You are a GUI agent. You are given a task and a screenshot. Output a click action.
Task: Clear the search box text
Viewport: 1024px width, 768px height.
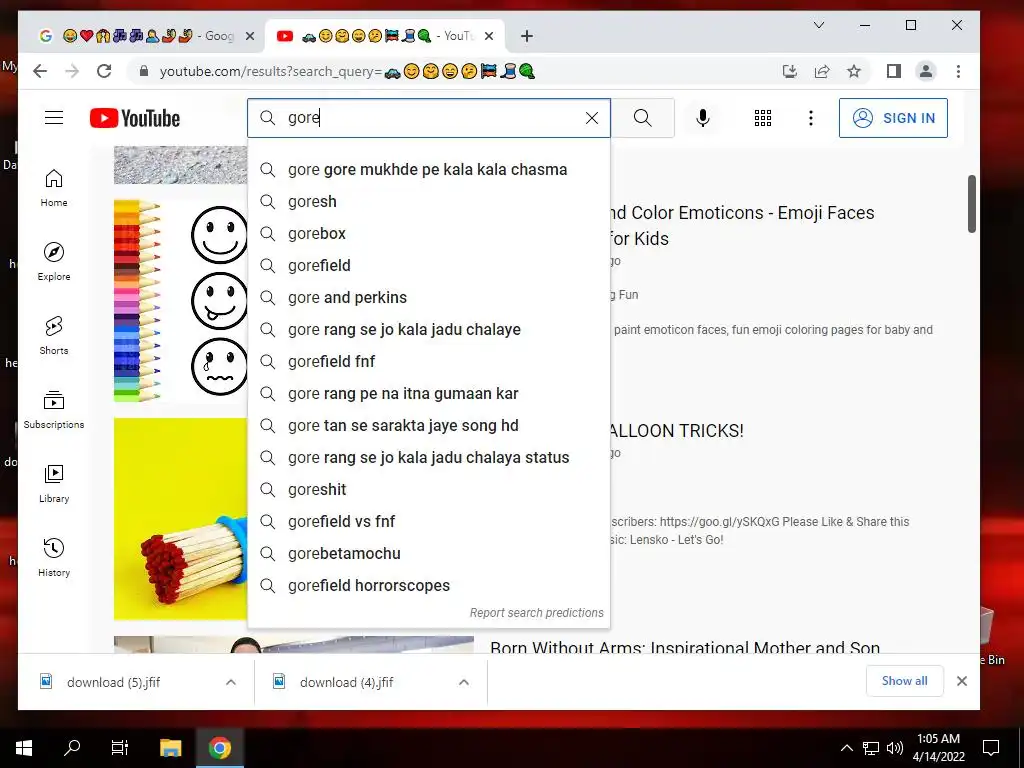tap(592, 118)
